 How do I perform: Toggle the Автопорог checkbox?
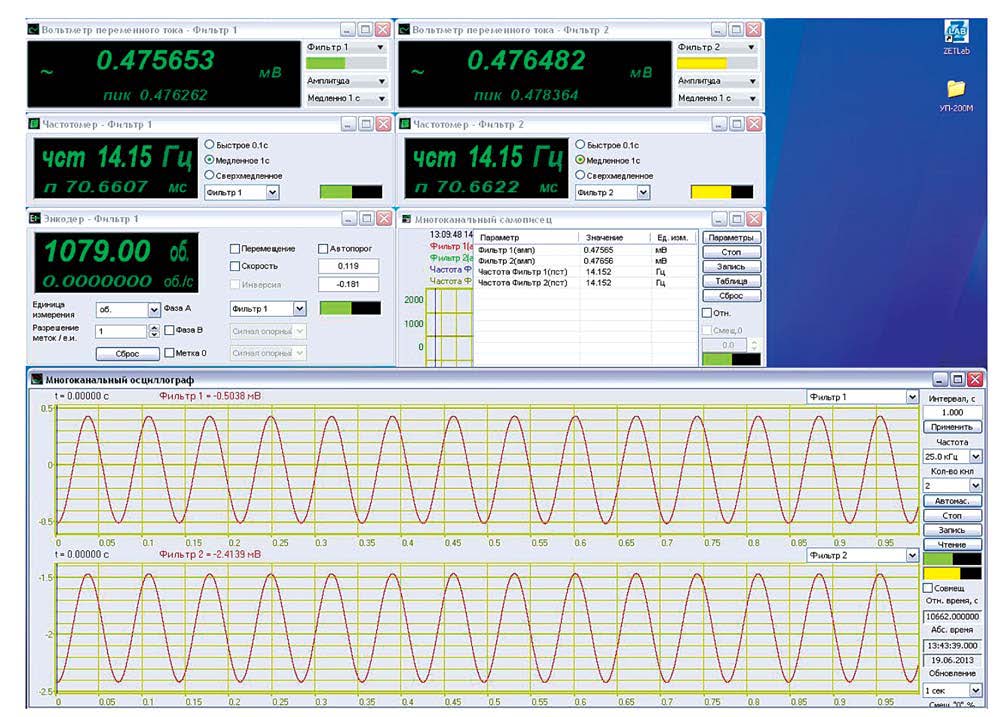click(323, 249)
